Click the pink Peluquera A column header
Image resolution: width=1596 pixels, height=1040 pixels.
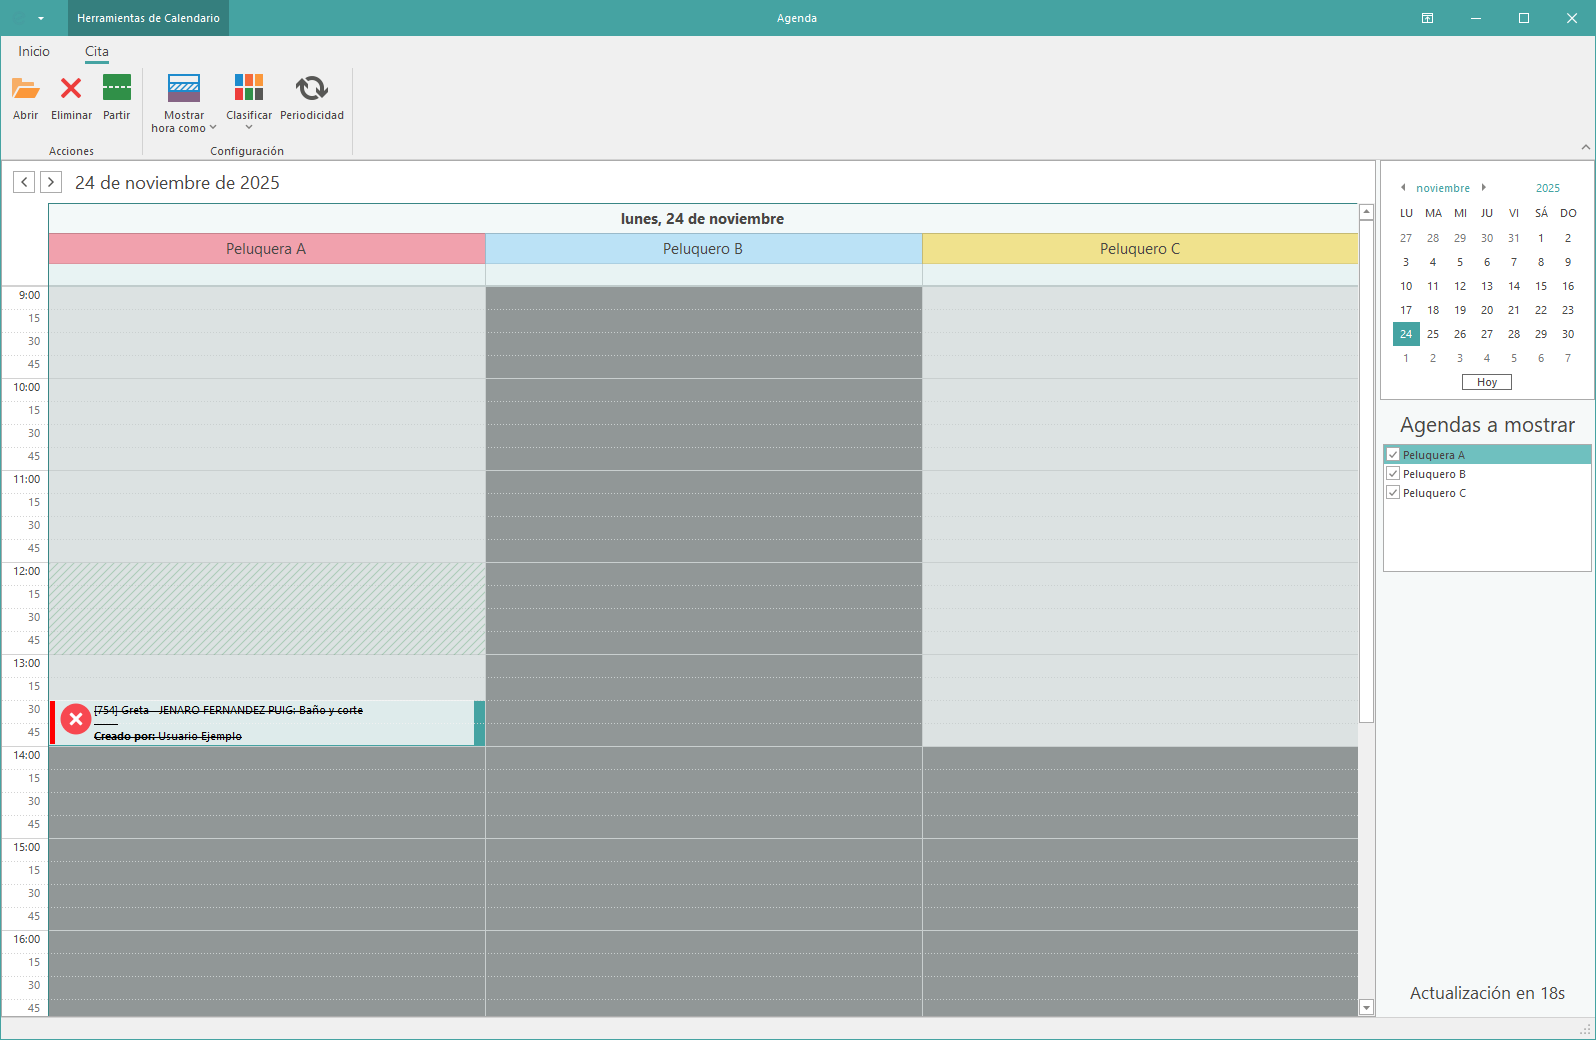266,249
